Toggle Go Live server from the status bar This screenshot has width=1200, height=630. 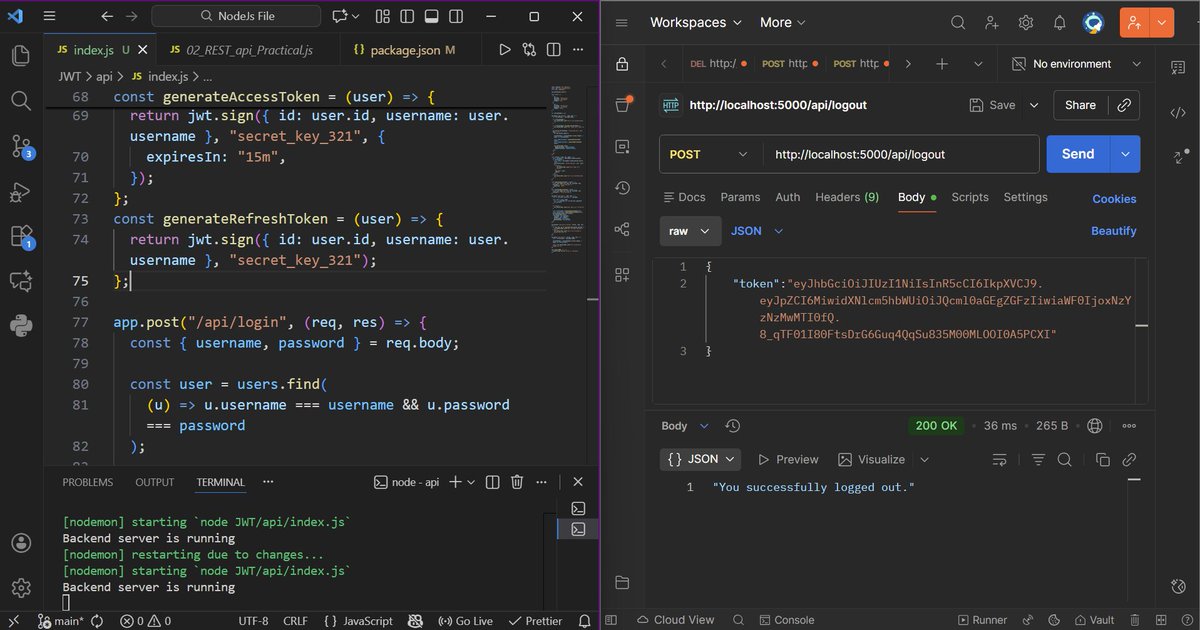[x=465, y=621]
